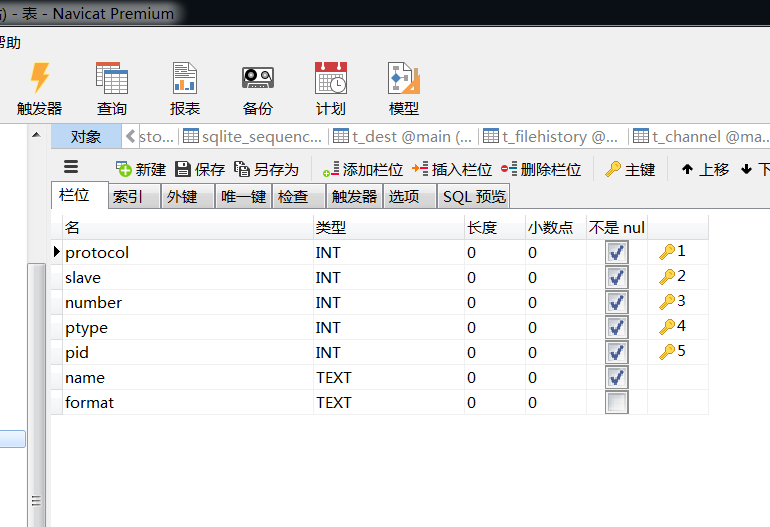Switch to the 外键 (Foreign Keys) tab
The width and height of the screenshot is (770, 527).
point(188,196)
